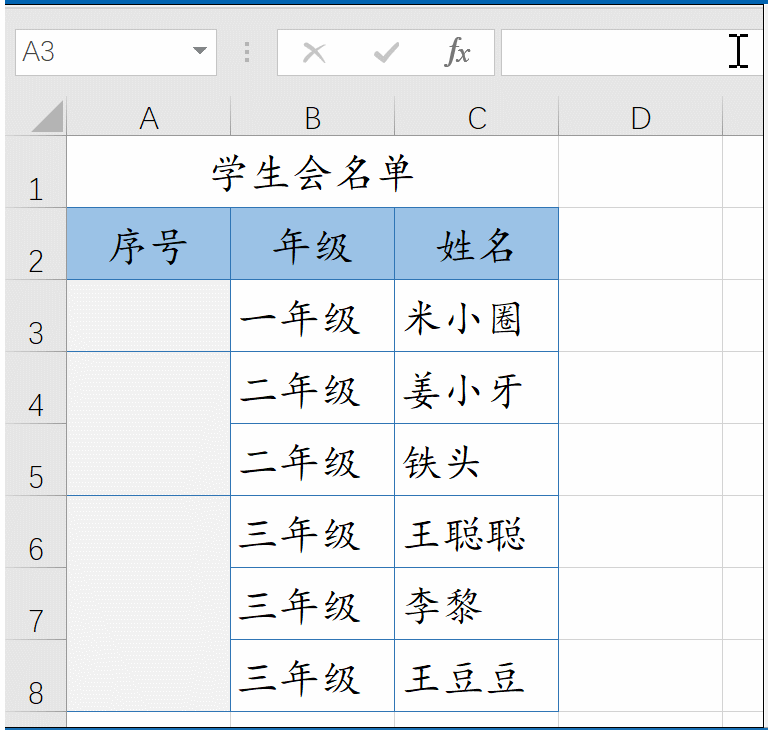The image size is (768, 730).
Task: Click into the formula bar input
Action: (632, 52)
